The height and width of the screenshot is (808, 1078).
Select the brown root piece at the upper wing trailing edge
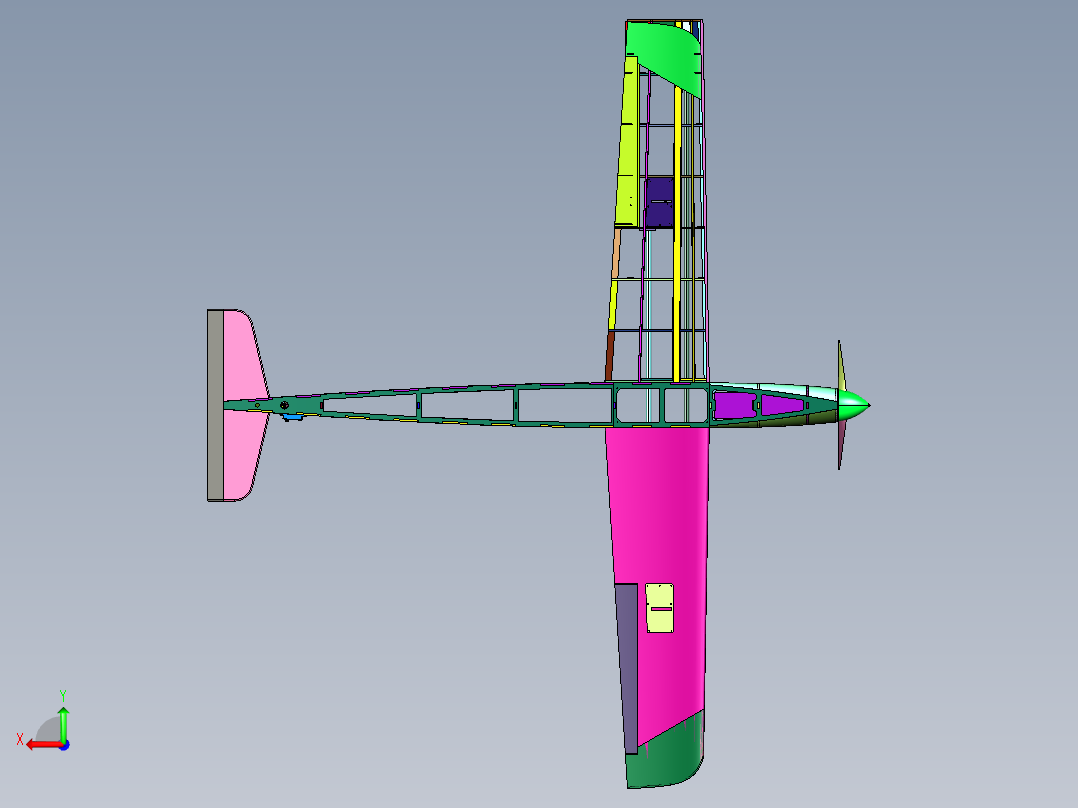(x=609, y=356)
